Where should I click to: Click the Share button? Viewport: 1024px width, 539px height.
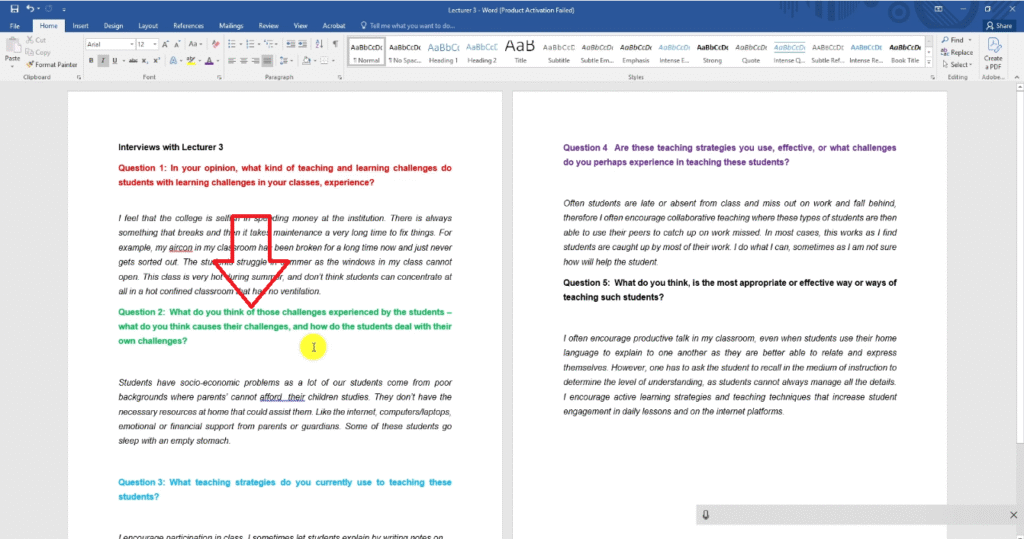click(x=997, y=25)
